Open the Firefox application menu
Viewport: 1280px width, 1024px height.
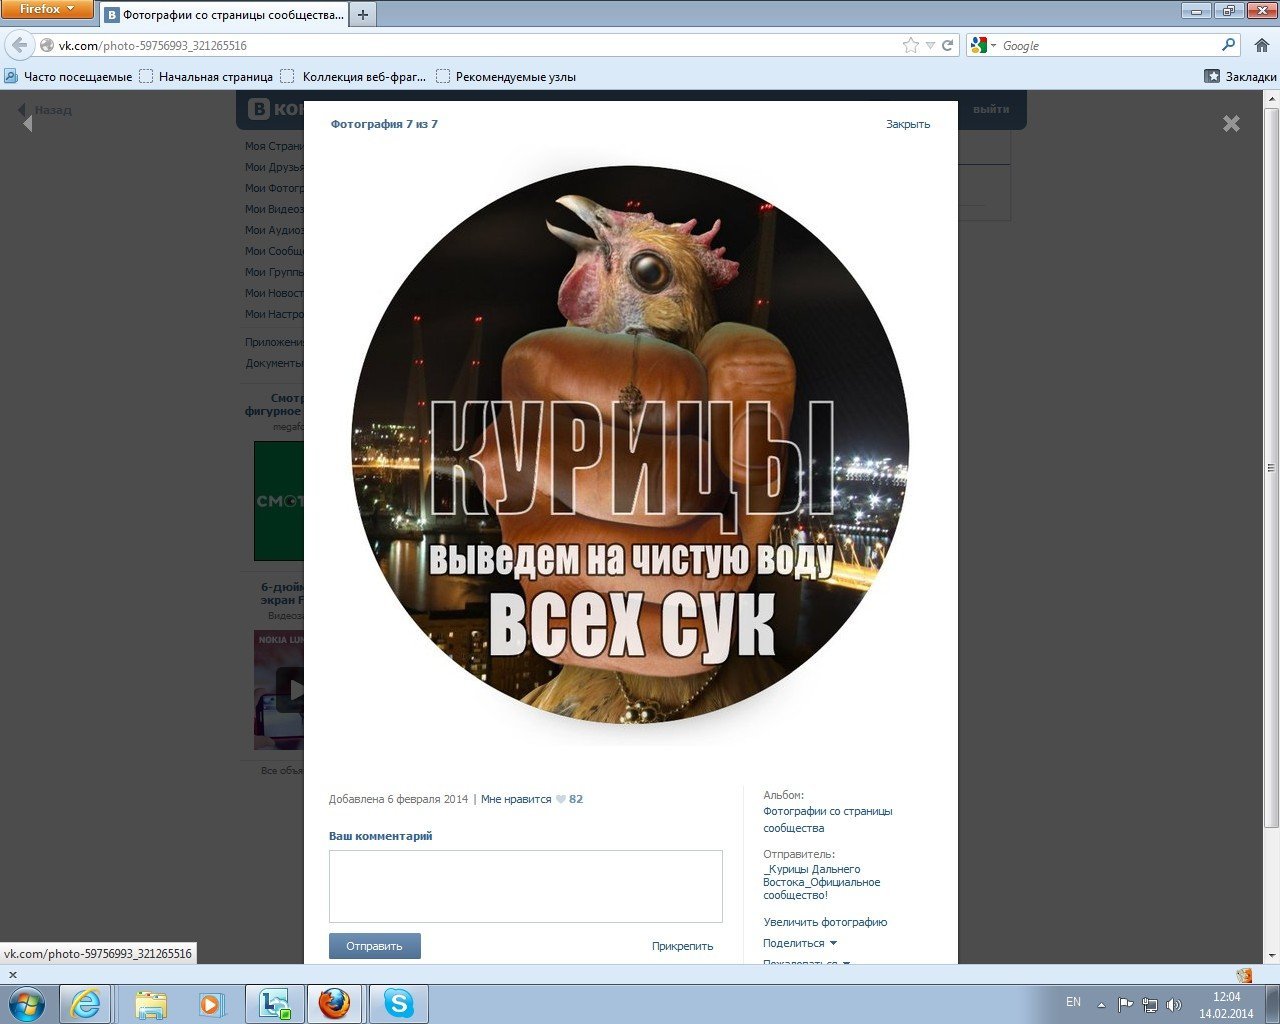pyautogui.click(x=47, y=9)
